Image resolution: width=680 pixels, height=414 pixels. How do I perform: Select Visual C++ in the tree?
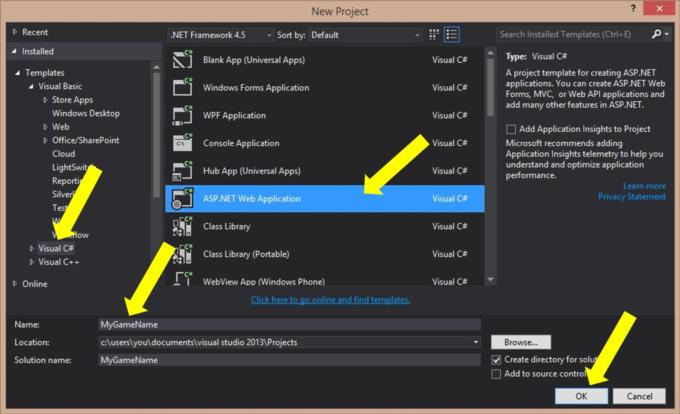tap(59, 262)
